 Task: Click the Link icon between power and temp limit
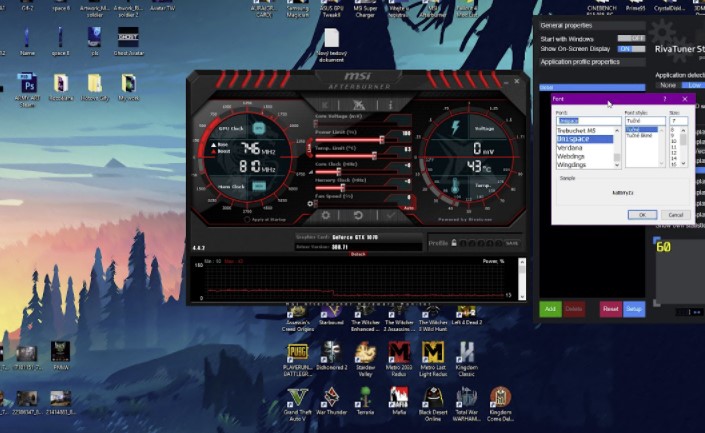(309, 147)
